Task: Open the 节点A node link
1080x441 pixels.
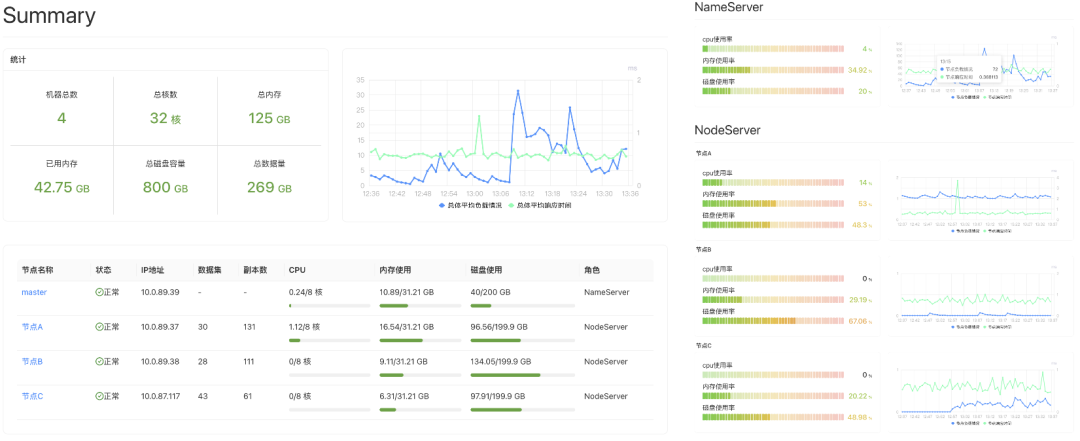Action: [x=33, y=327]
